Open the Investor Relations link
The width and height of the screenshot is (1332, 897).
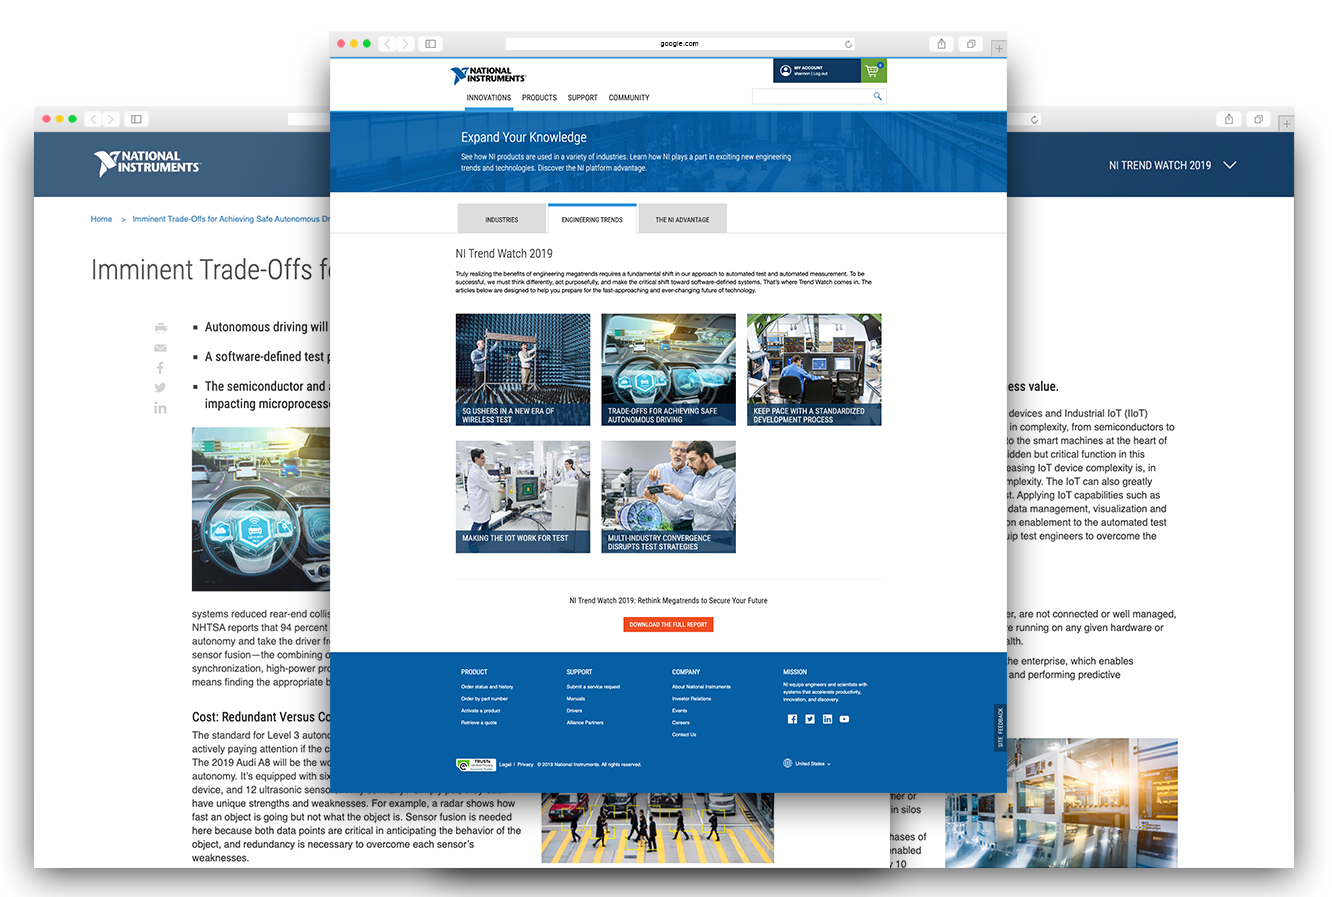click(x=691, y=699)
